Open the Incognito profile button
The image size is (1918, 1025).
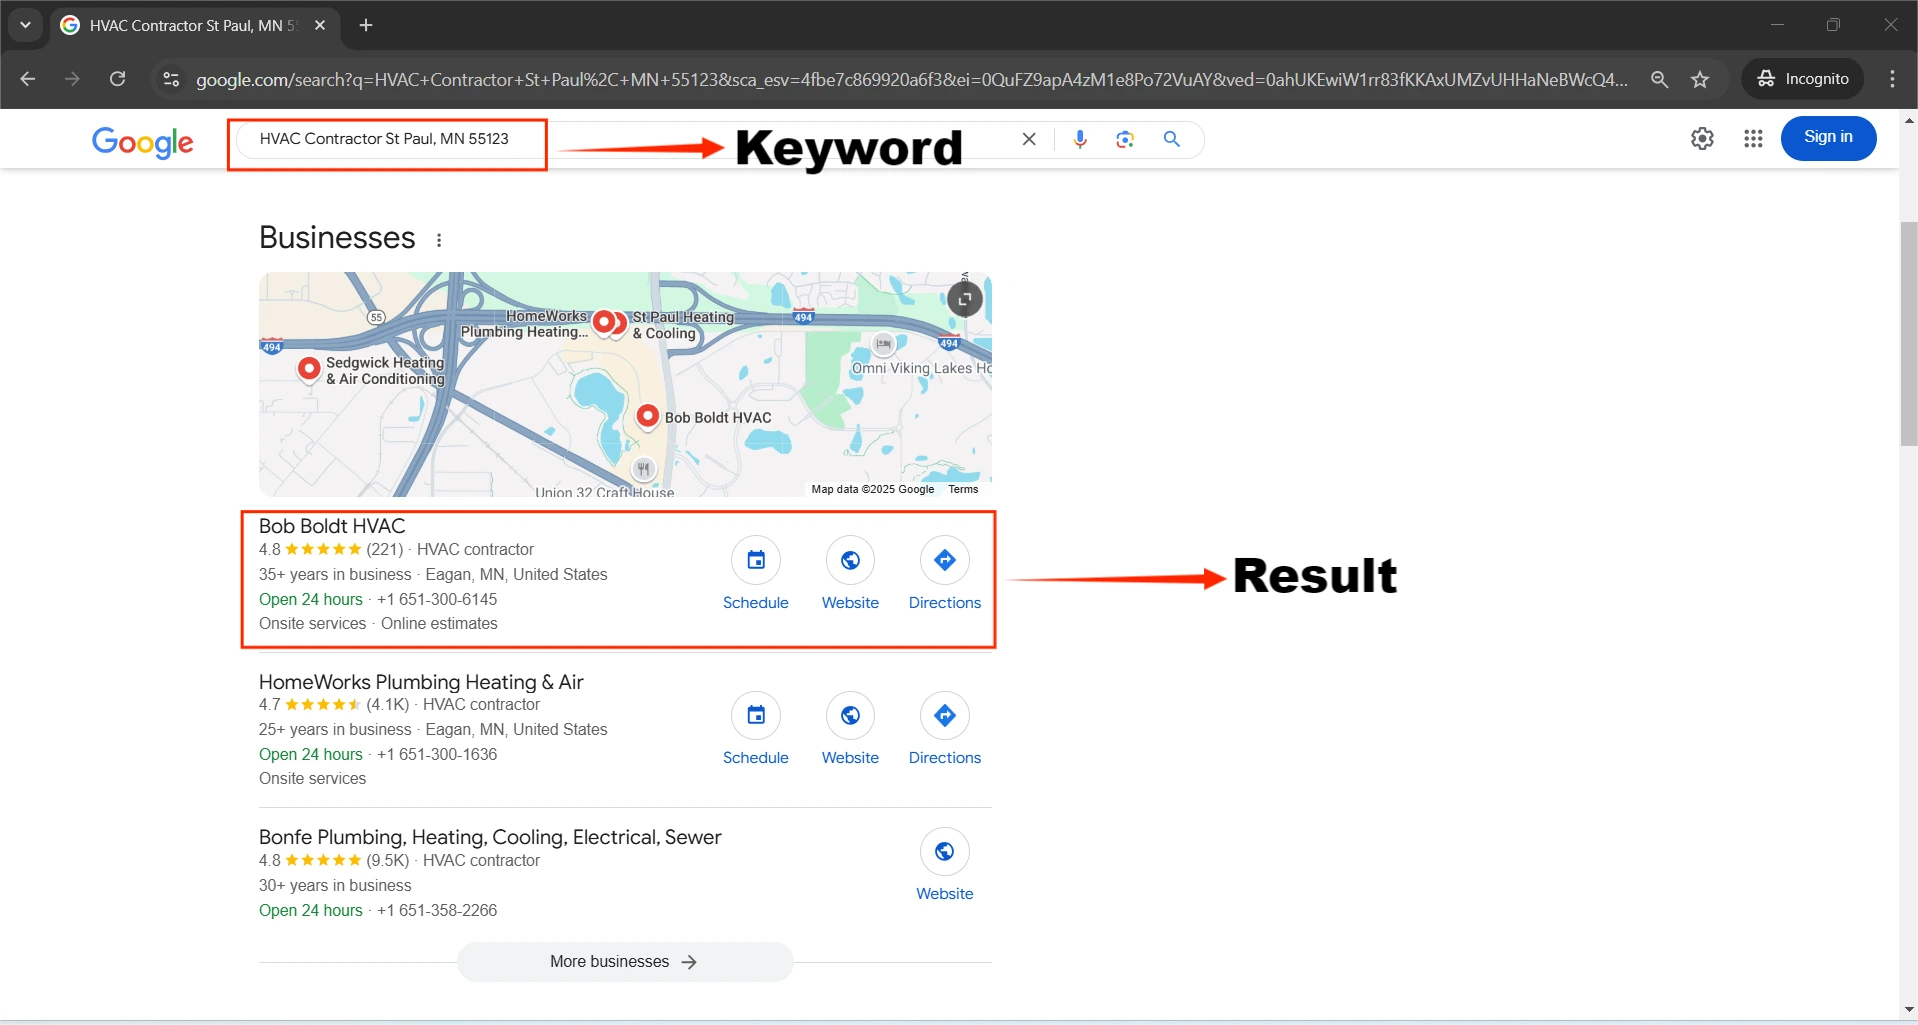[x=1803, y=79]
